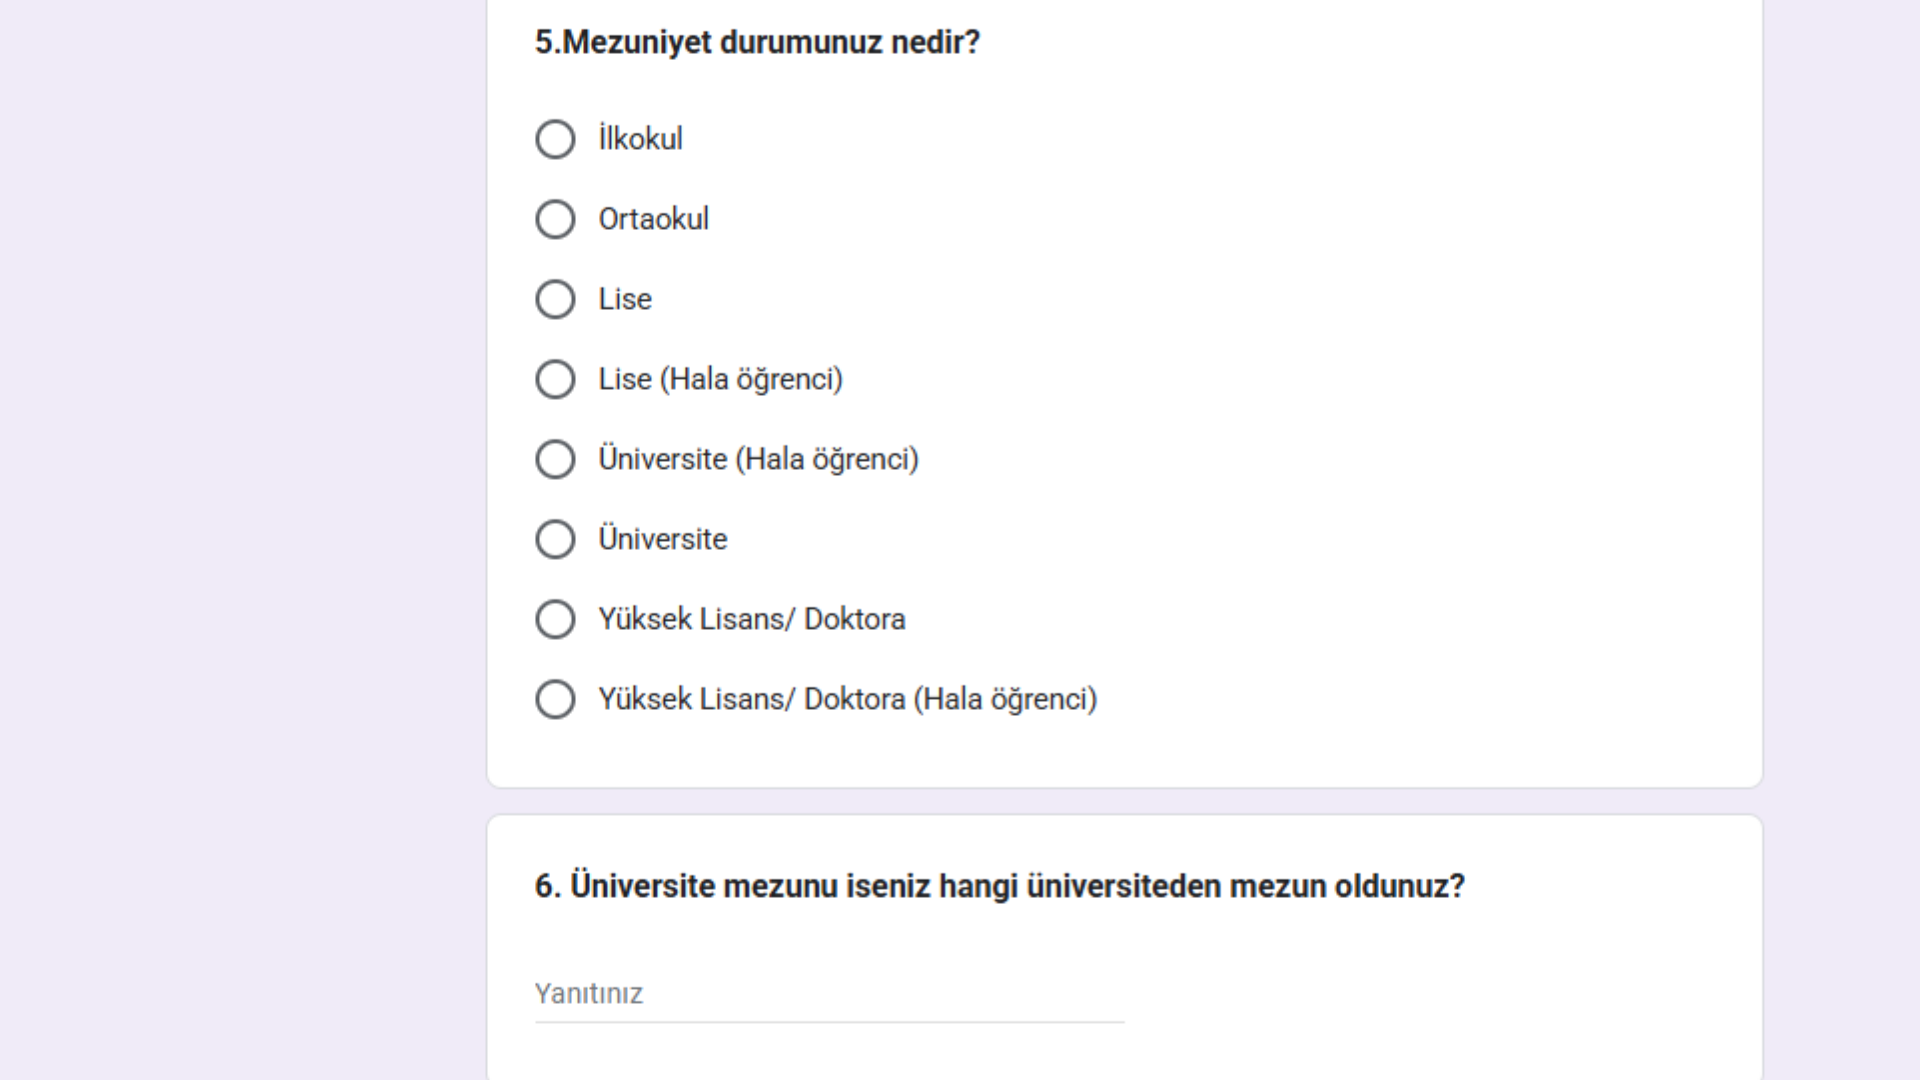Select Yüksek Lisans/ Doktora radio button
1920x1080 pixels.
(x=555, y=619)
